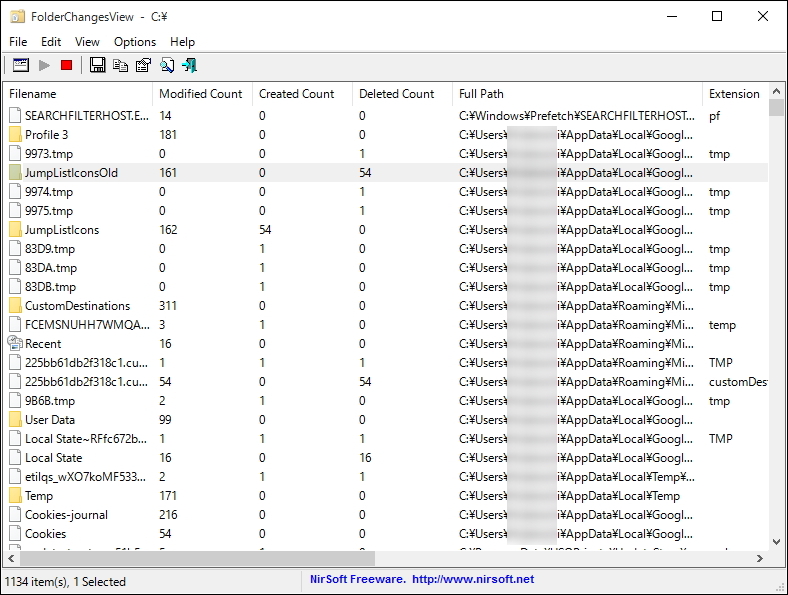Open the Options menu

click(x=135, y=42)
